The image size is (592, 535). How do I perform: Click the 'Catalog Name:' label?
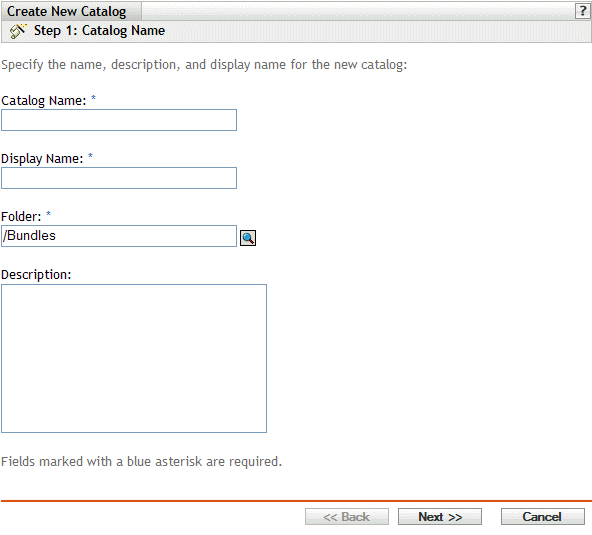click(44, 101)
